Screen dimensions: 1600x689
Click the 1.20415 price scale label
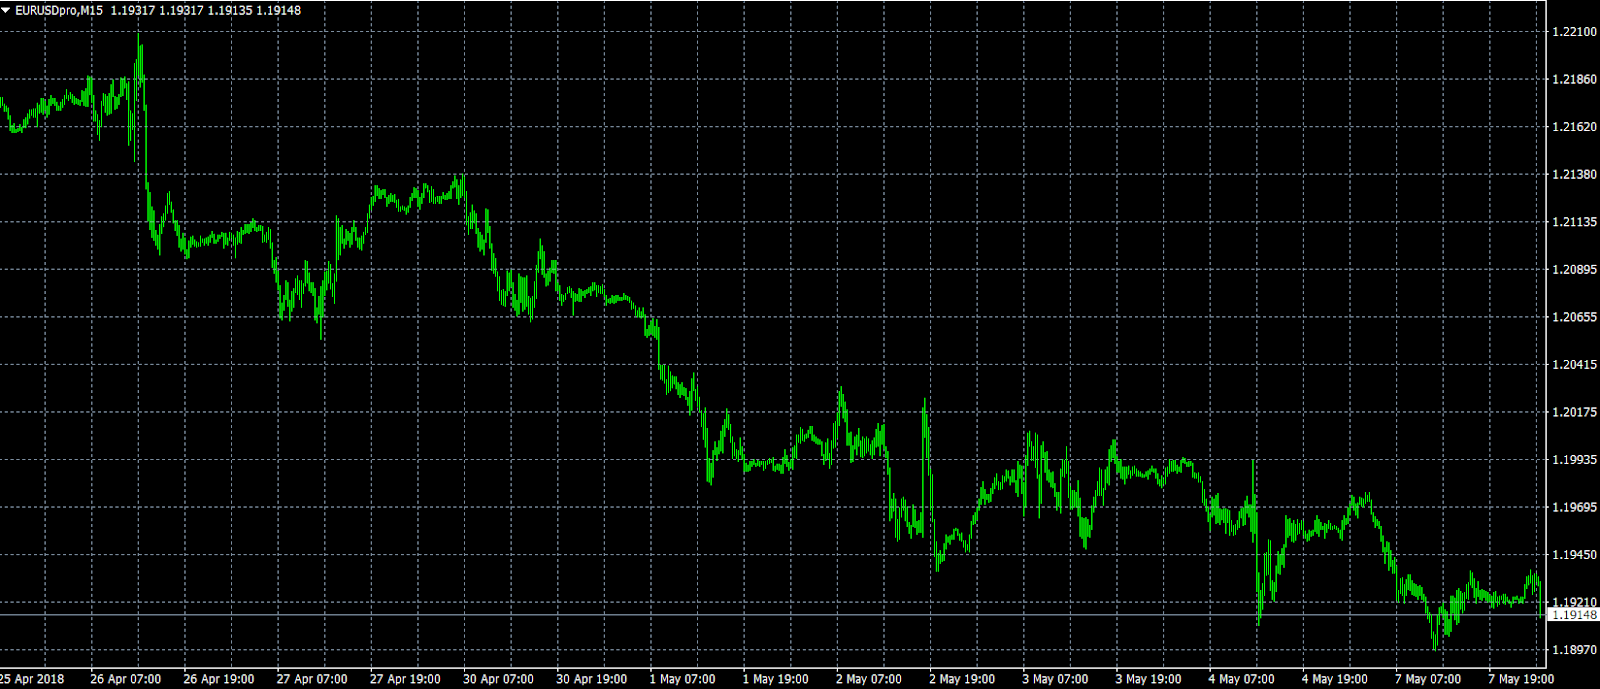(1574, 364)
